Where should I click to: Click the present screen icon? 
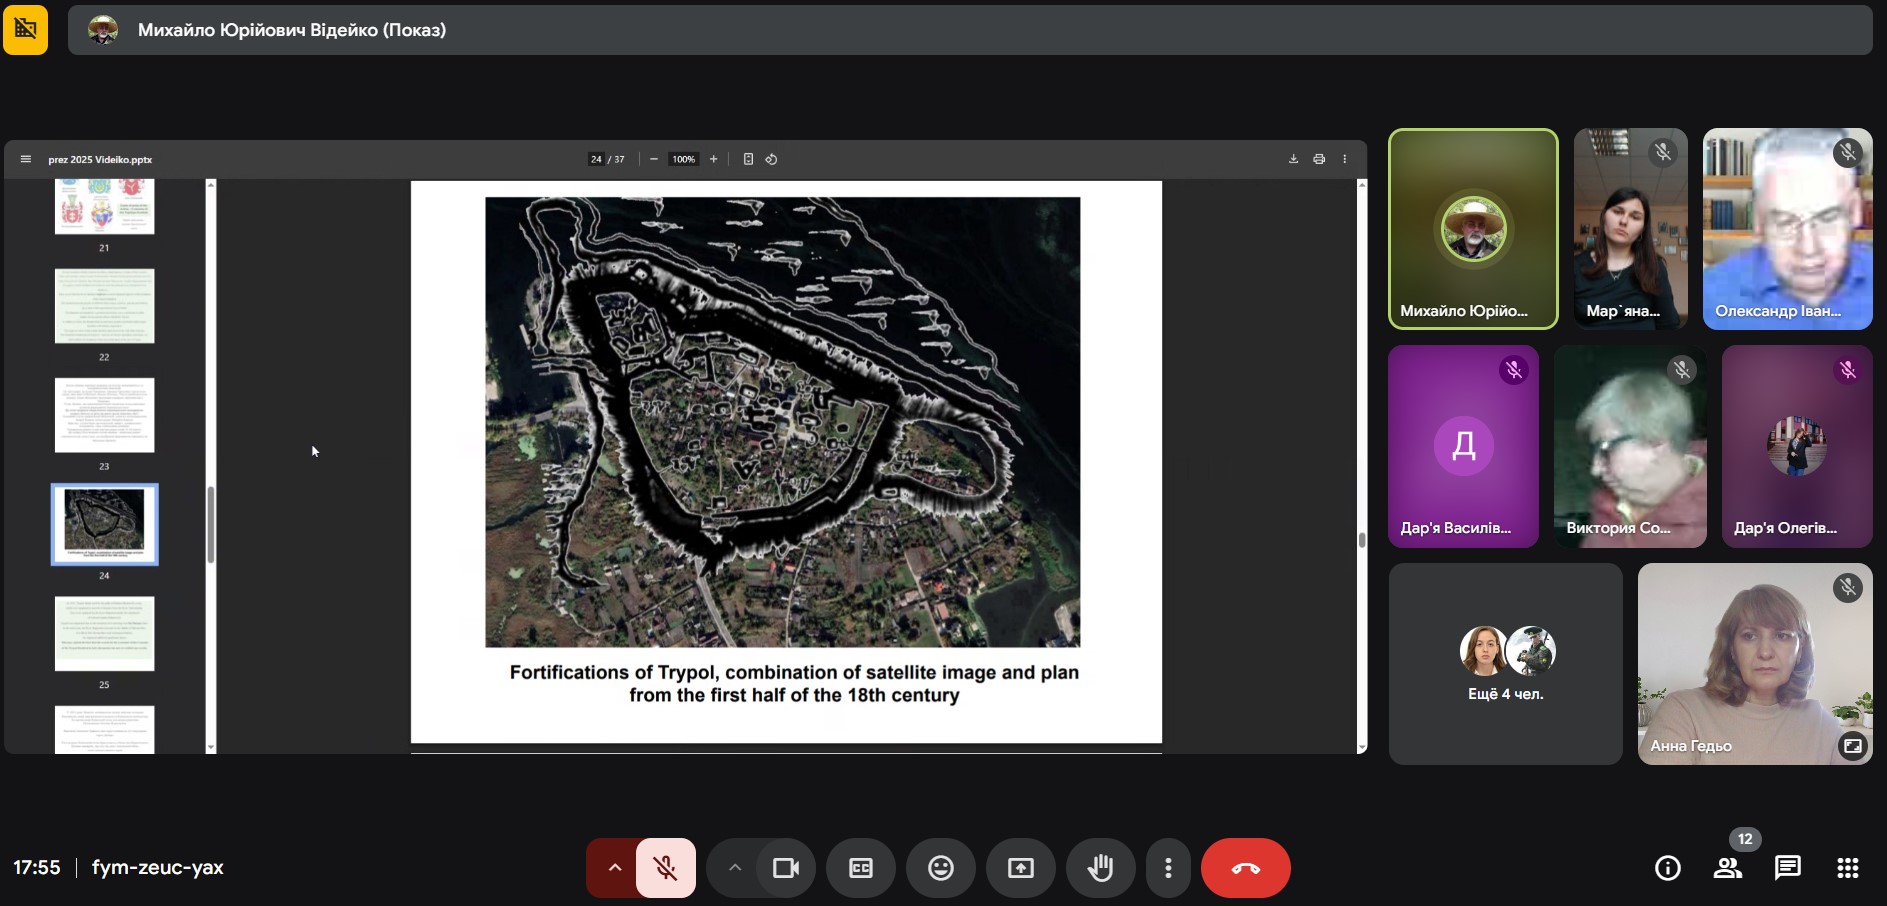(x=1020, y=868)
